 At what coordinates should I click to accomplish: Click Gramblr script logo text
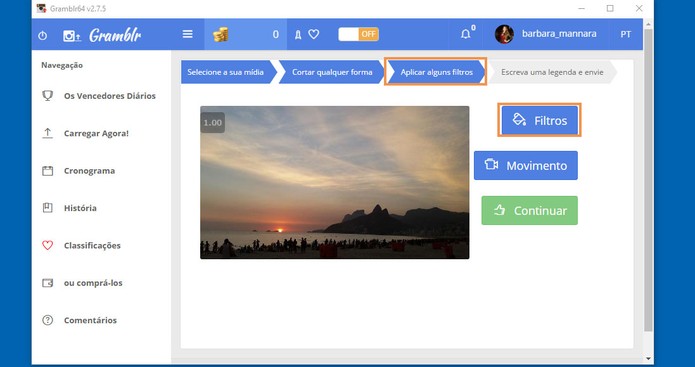tap(115, 35)
